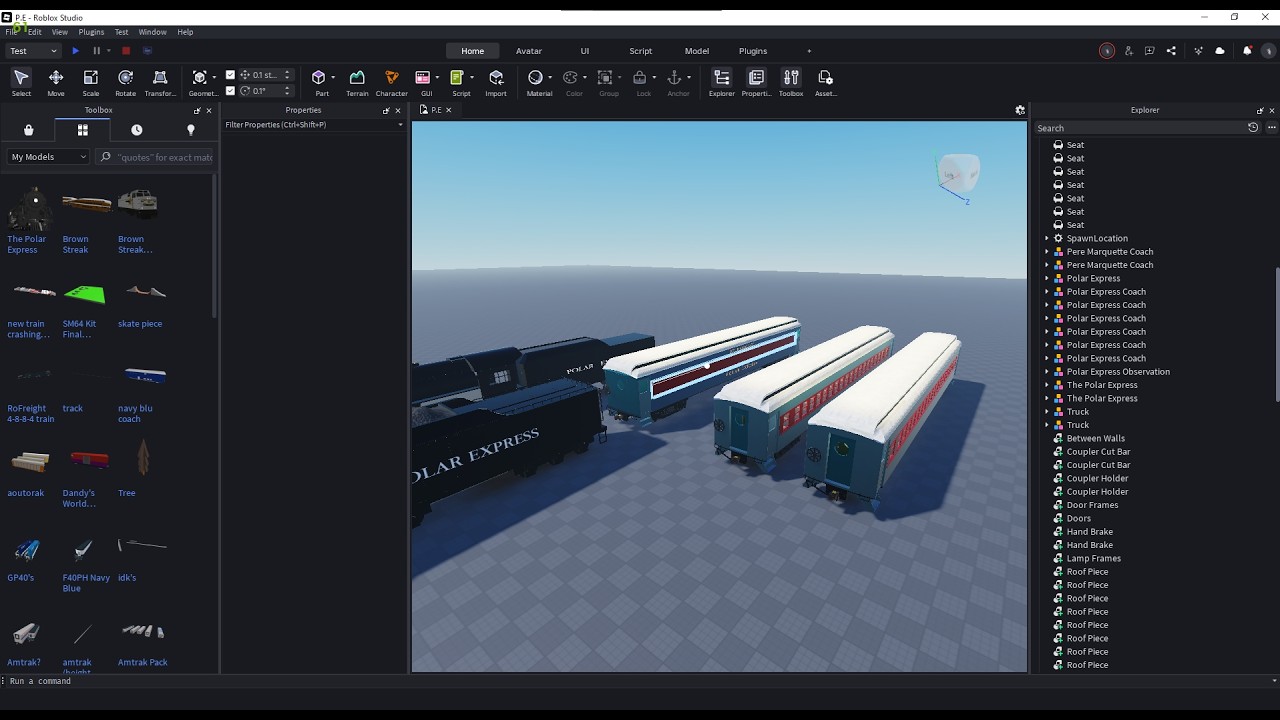Open the Edit menu

(x=35, y=32)
